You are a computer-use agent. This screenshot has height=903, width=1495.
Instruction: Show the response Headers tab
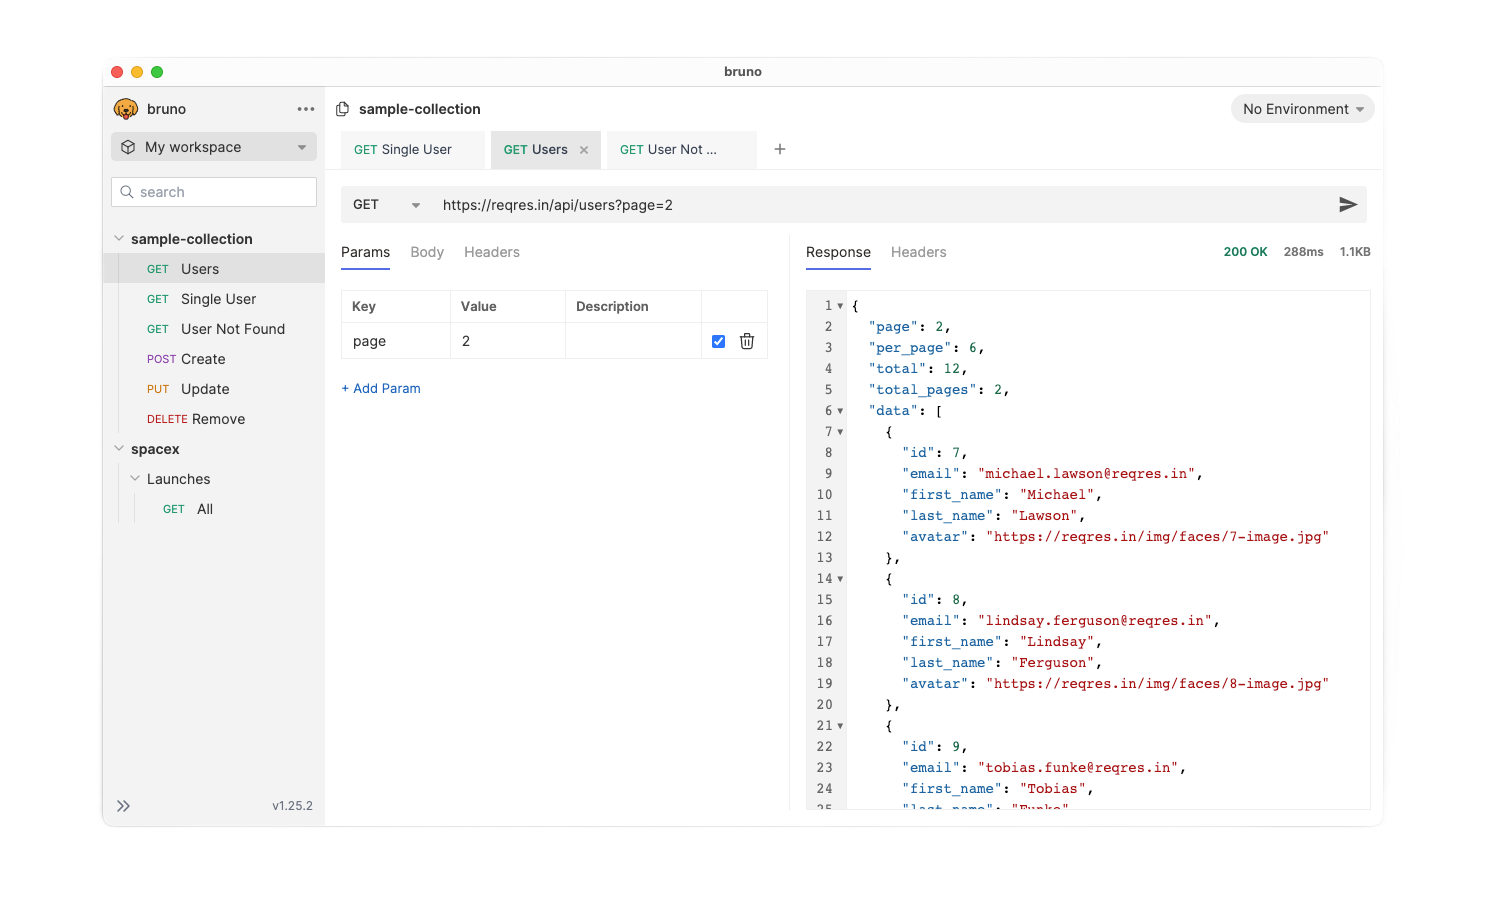(x=918, y=252)
